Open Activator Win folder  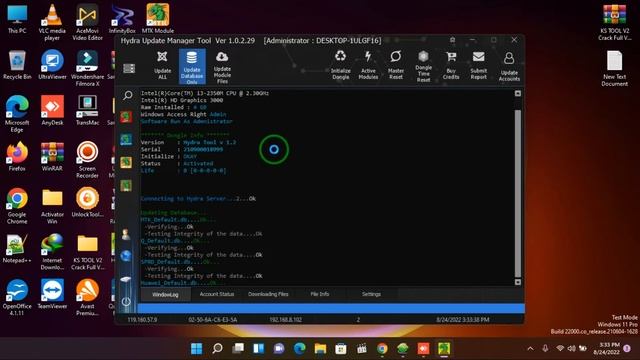point(52,206)
